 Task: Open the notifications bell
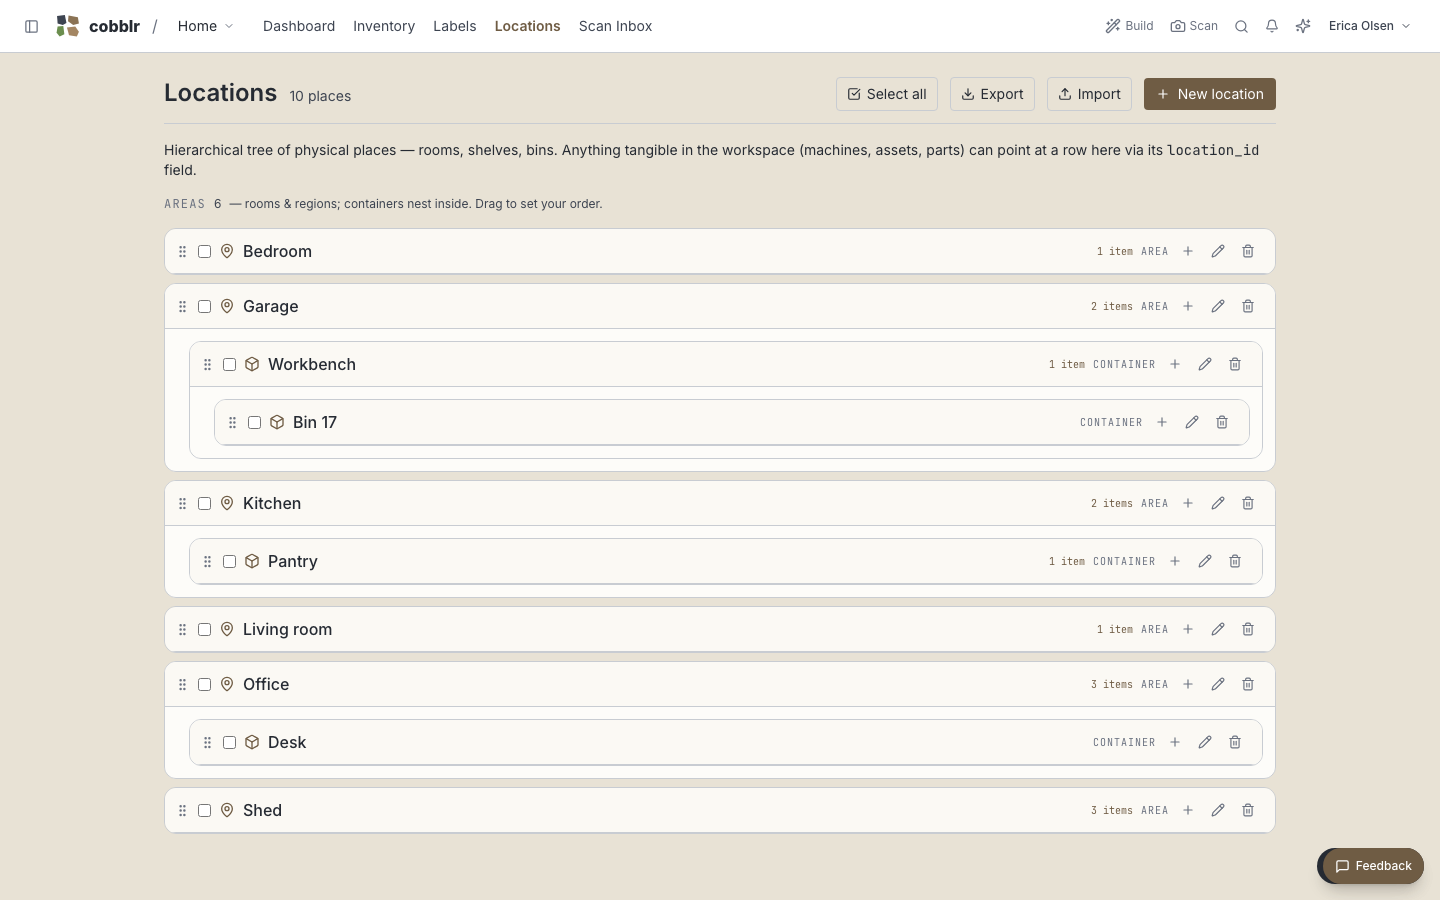coord(1272,26)
